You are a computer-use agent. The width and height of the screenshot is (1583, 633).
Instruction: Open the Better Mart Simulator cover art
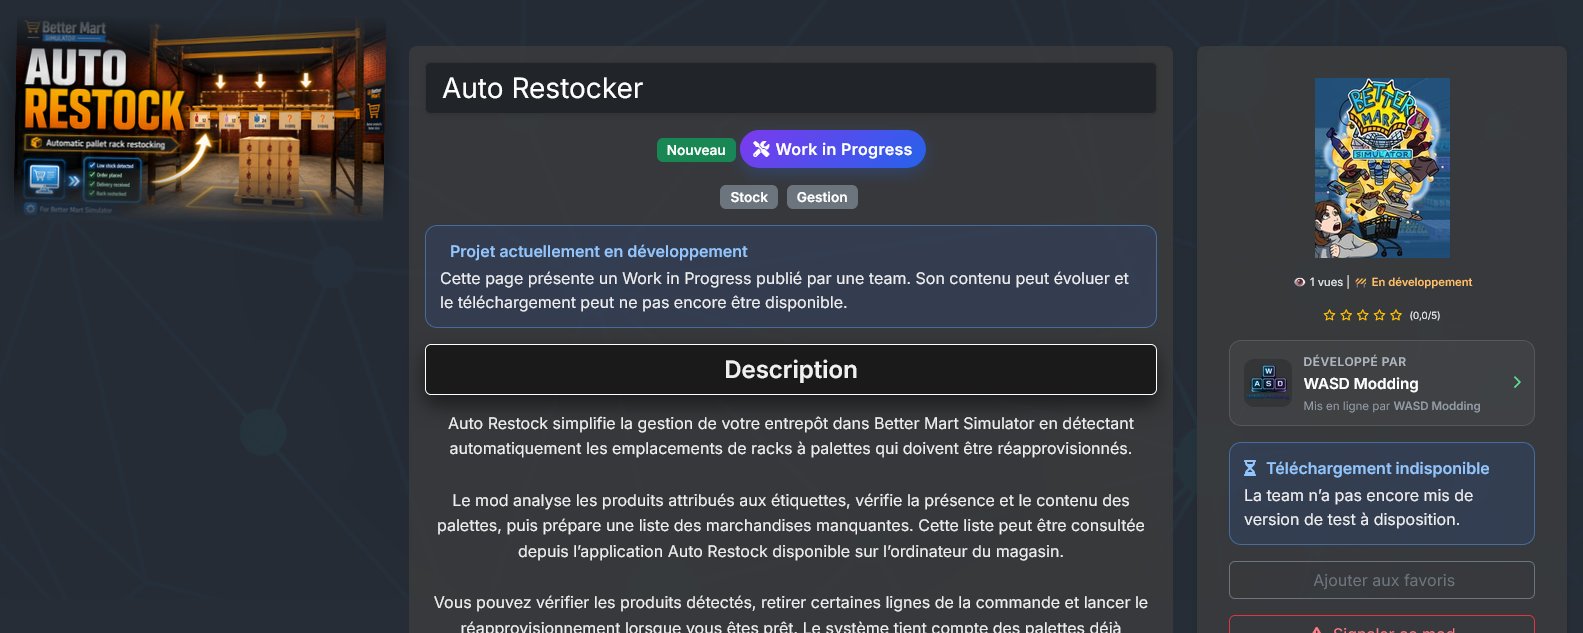pyautogui.click(x=1382, y=168)
